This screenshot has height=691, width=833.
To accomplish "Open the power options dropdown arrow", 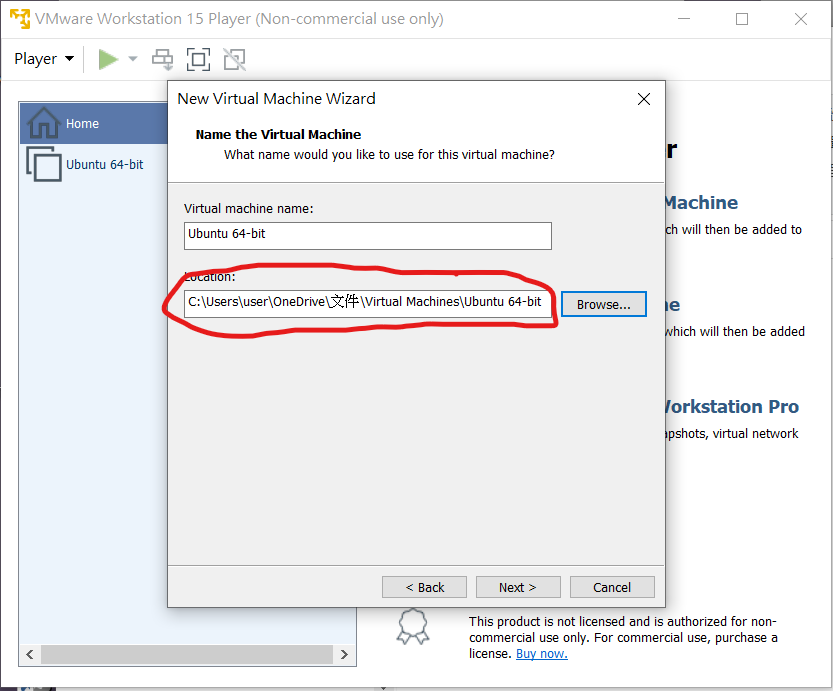I will (133, 59).
